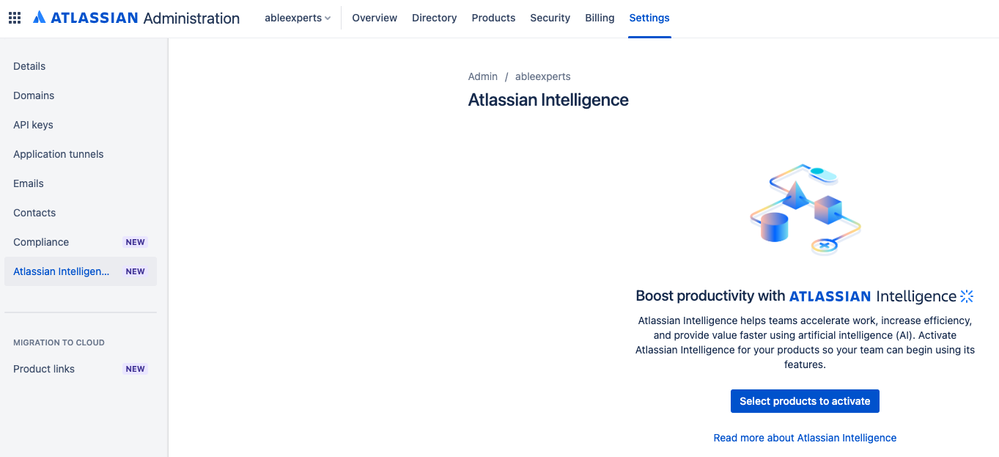Open Read more about Atlassian Intelligence link
This screenshot has width=999, height=457.
[x=805, y=438]
